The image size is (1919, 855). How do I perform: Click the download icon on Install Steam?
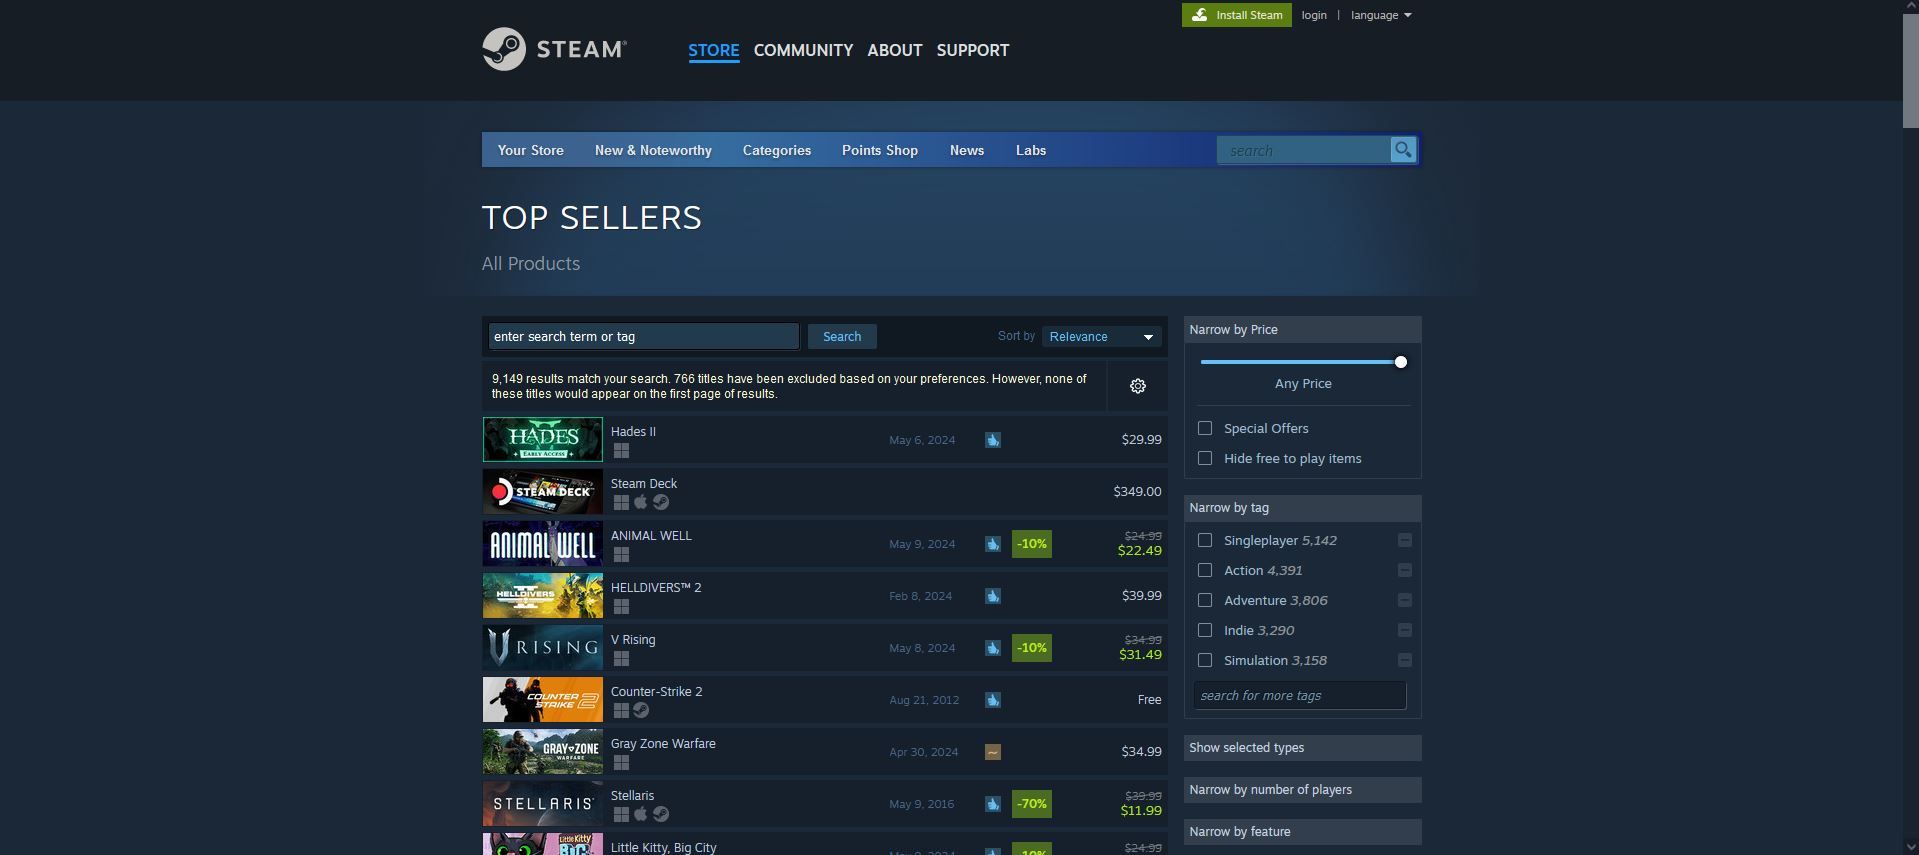tap(1199, 15)
